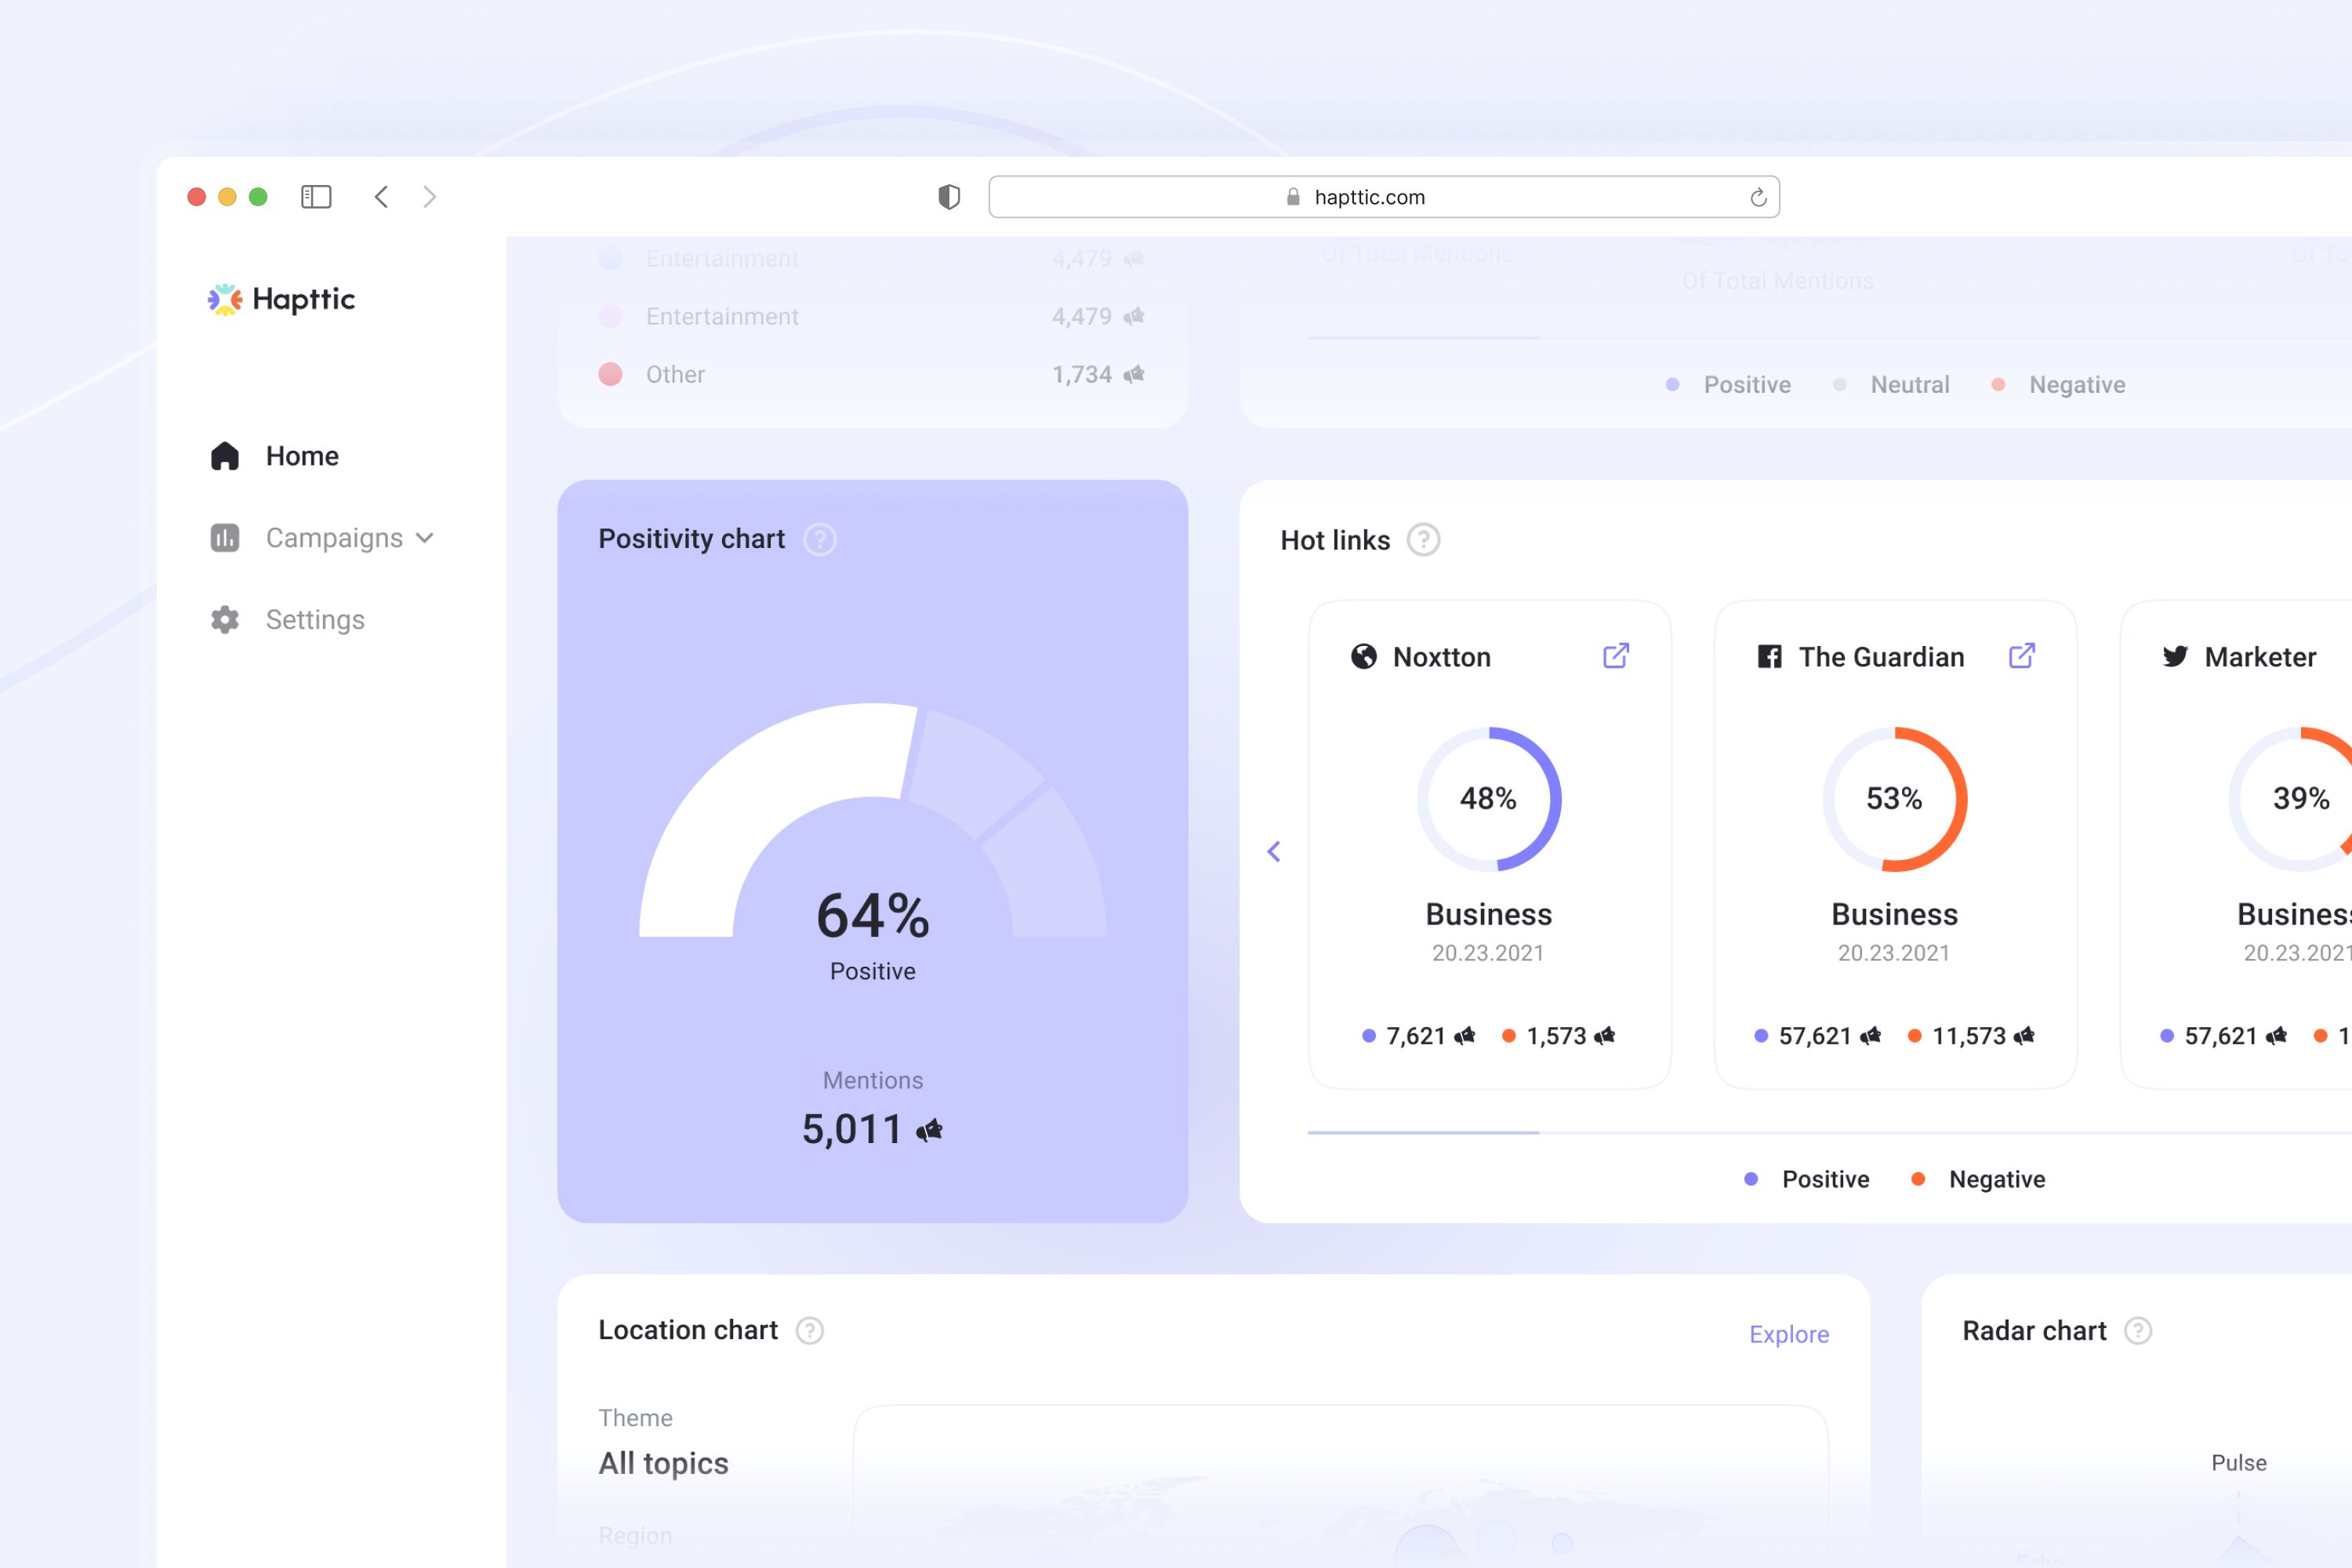Click The Guardian card title
Image resolution: width=2352 pixels, height=1568 pixels.
[1882, 657]
